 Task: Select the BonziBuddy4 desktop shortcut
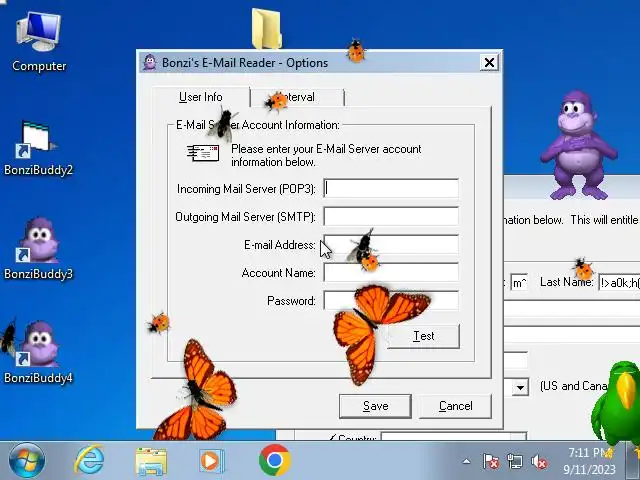pos(38,352)
